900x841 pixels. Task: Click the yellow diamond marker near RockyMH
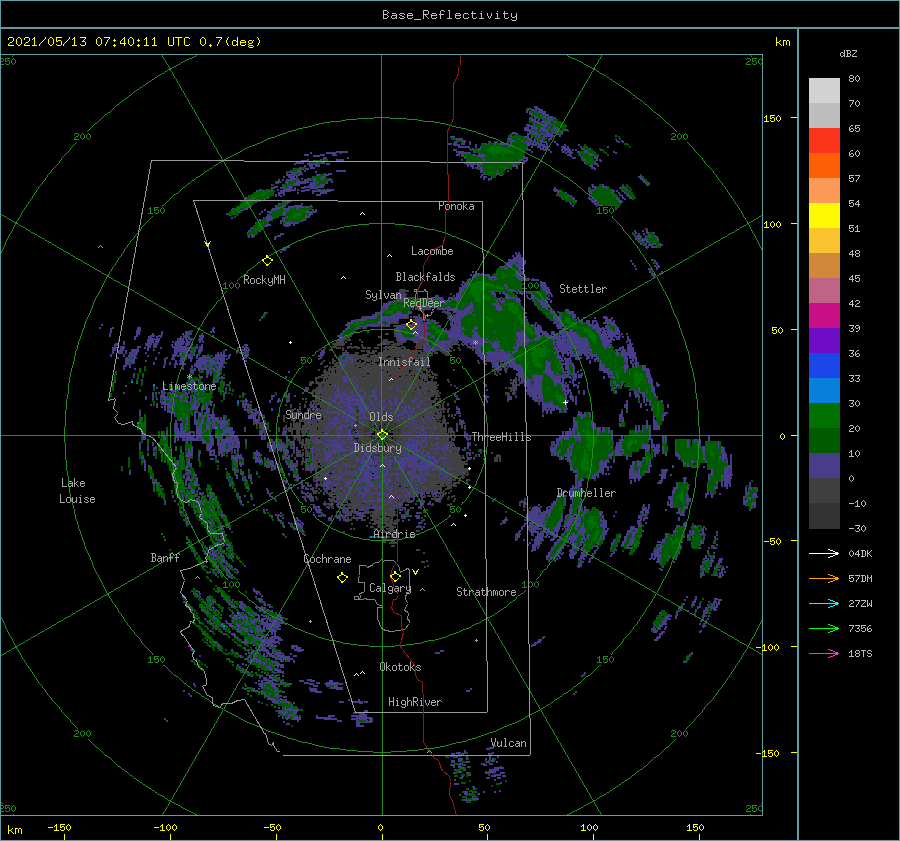click(x=267, y=261)
